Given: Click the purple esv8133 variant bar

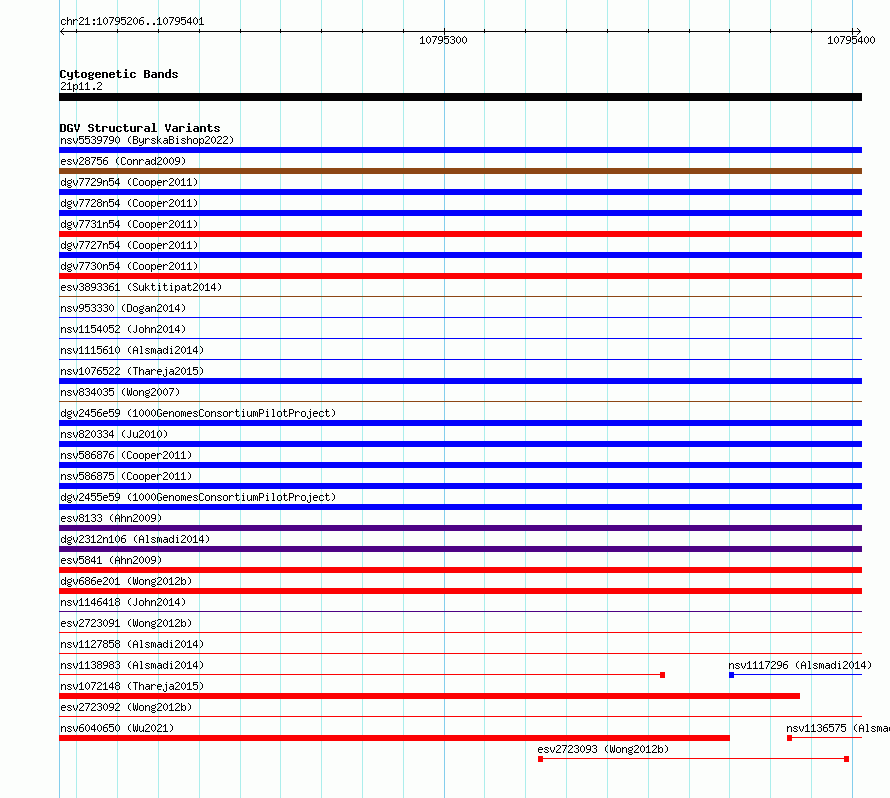Looking at the screenshot, I should click(460, 528).
